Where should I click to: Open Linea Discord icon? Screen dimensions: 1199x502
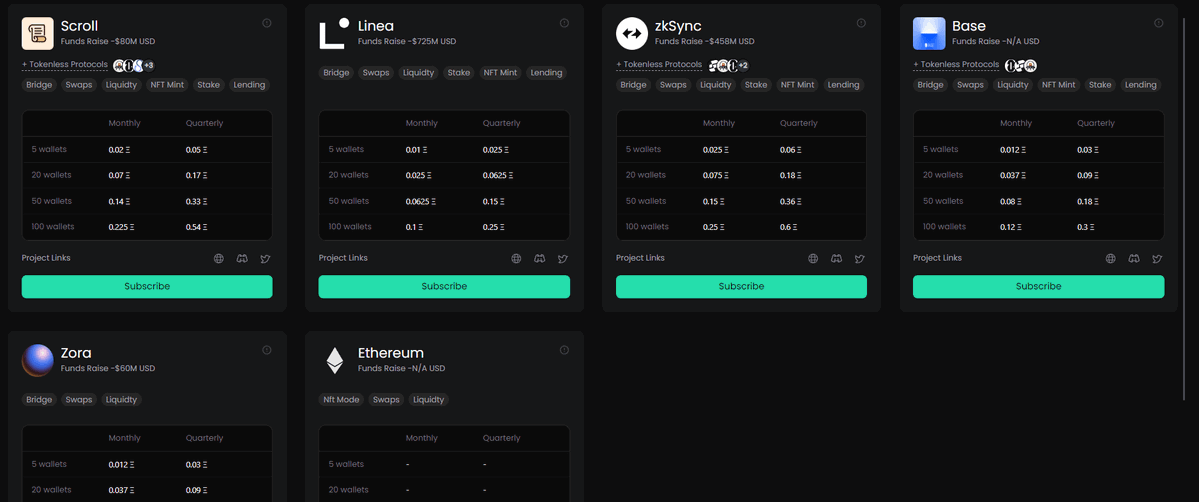(x=539, y=259)
